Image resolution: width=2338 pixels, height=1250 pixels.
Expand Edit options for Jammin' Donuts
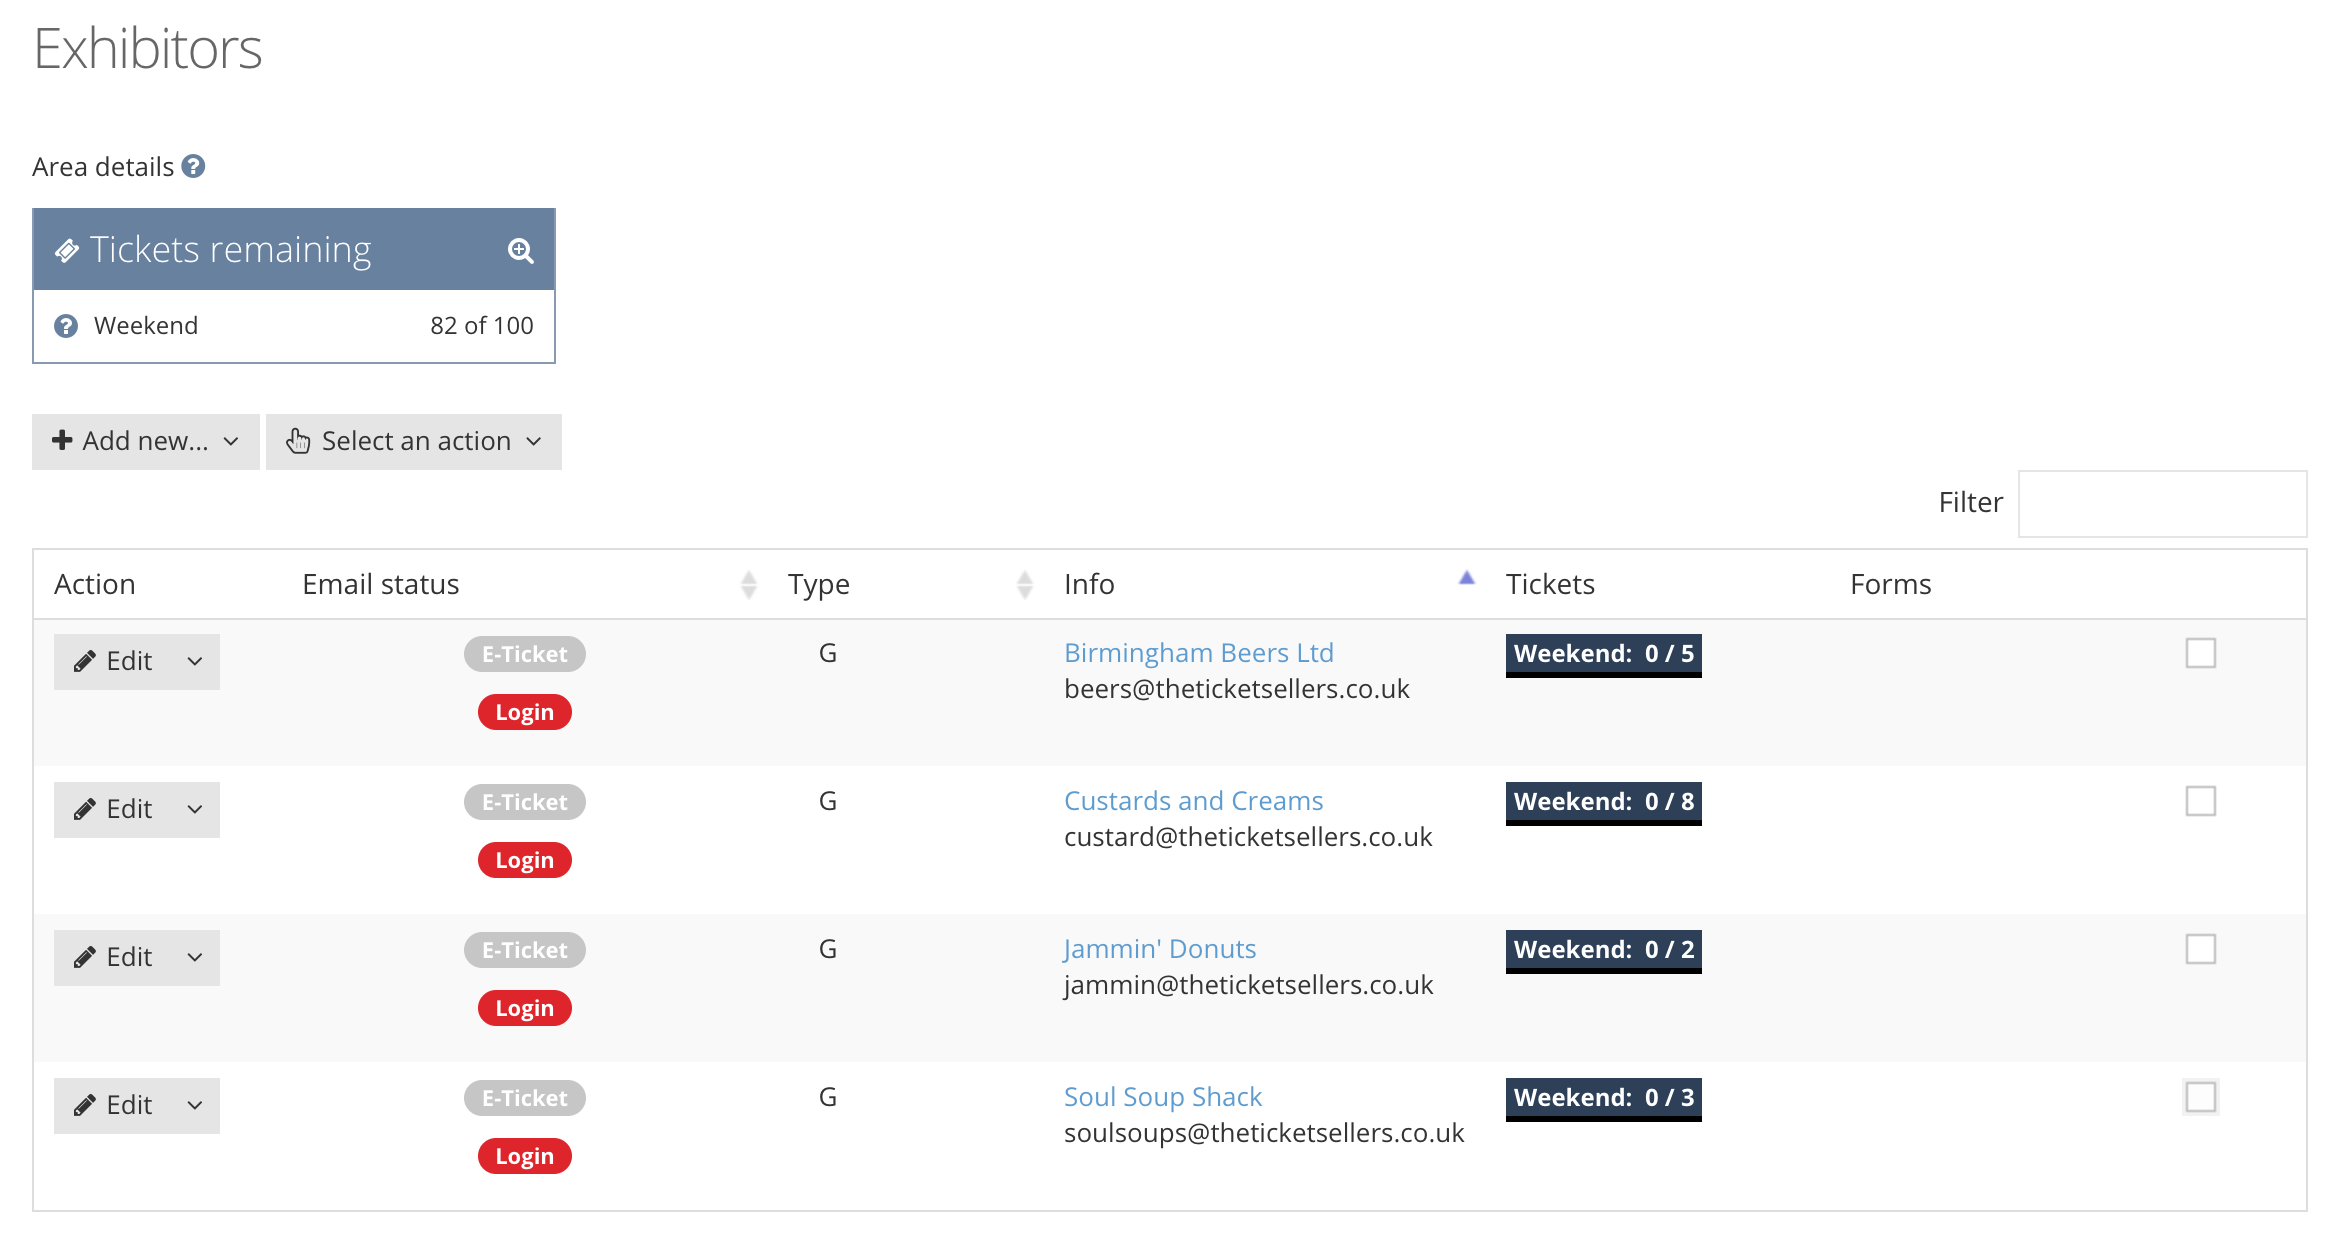point(195,957)
